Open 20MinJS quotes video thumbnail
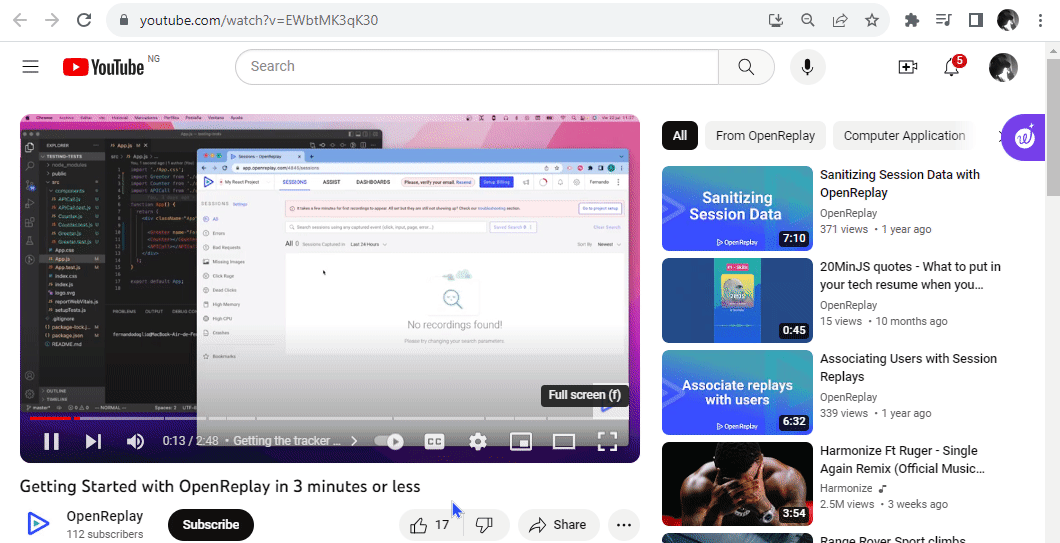 [x=737, y=300]
